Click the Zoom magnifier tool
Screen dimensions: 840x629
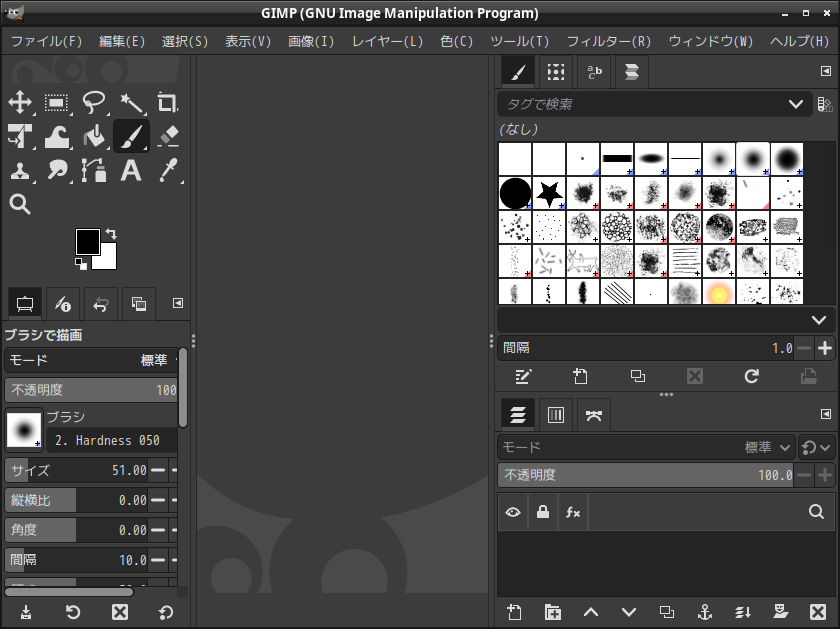pos(20,204)
